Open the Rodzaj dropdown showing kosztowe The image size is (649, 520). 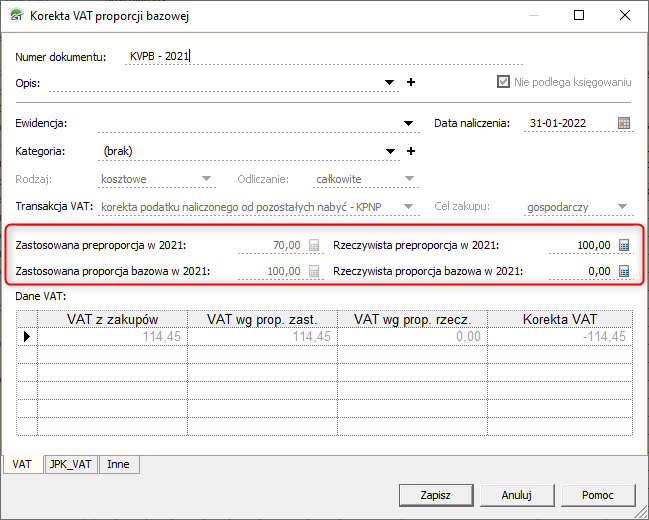point(206,179)
